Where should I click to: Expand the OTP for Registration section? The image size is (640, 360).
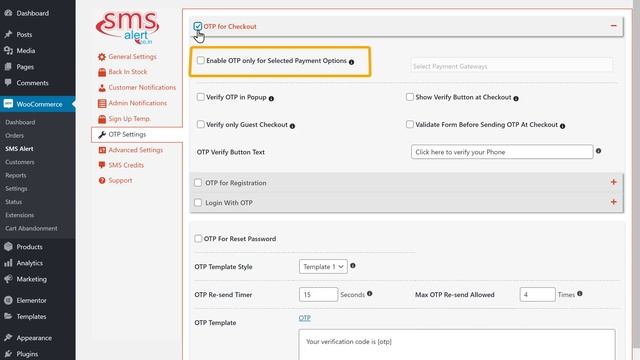pyautogui.click(x=613, y=182)
